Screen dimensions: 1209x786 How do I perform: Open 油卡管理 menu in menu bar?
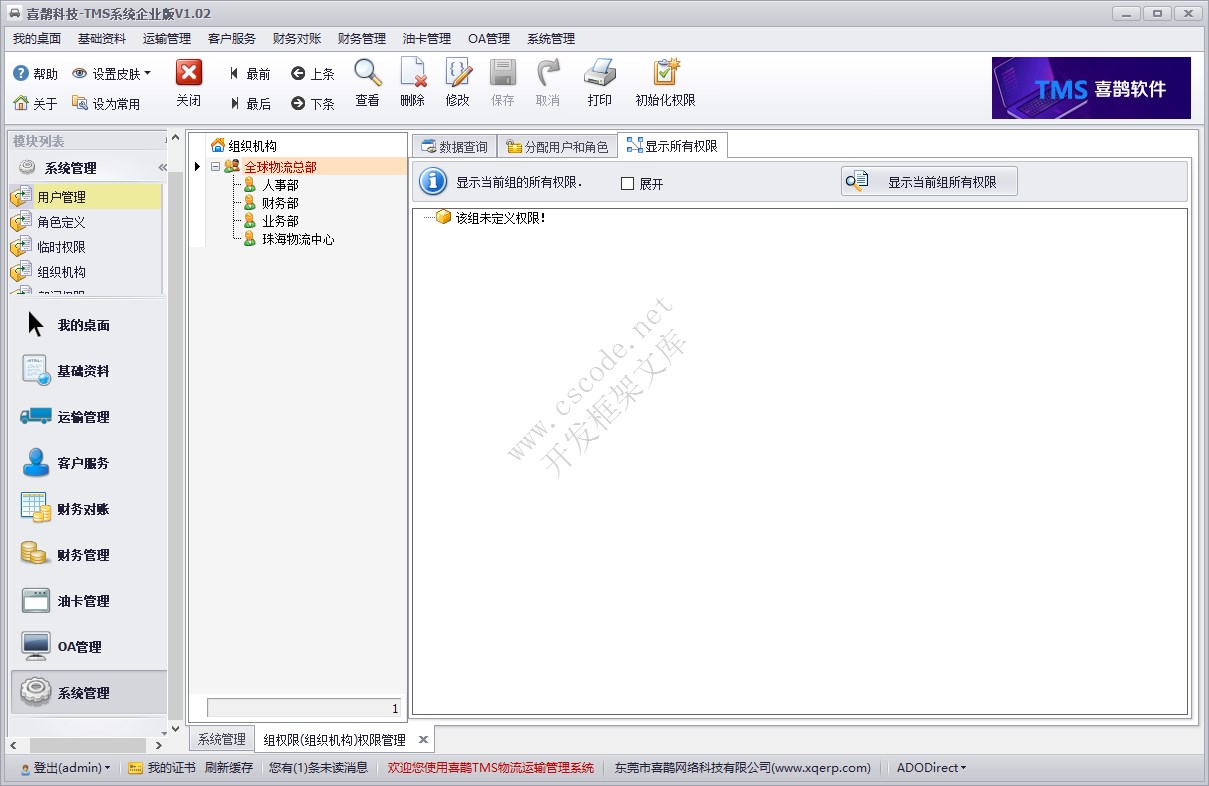pos(427,39)
